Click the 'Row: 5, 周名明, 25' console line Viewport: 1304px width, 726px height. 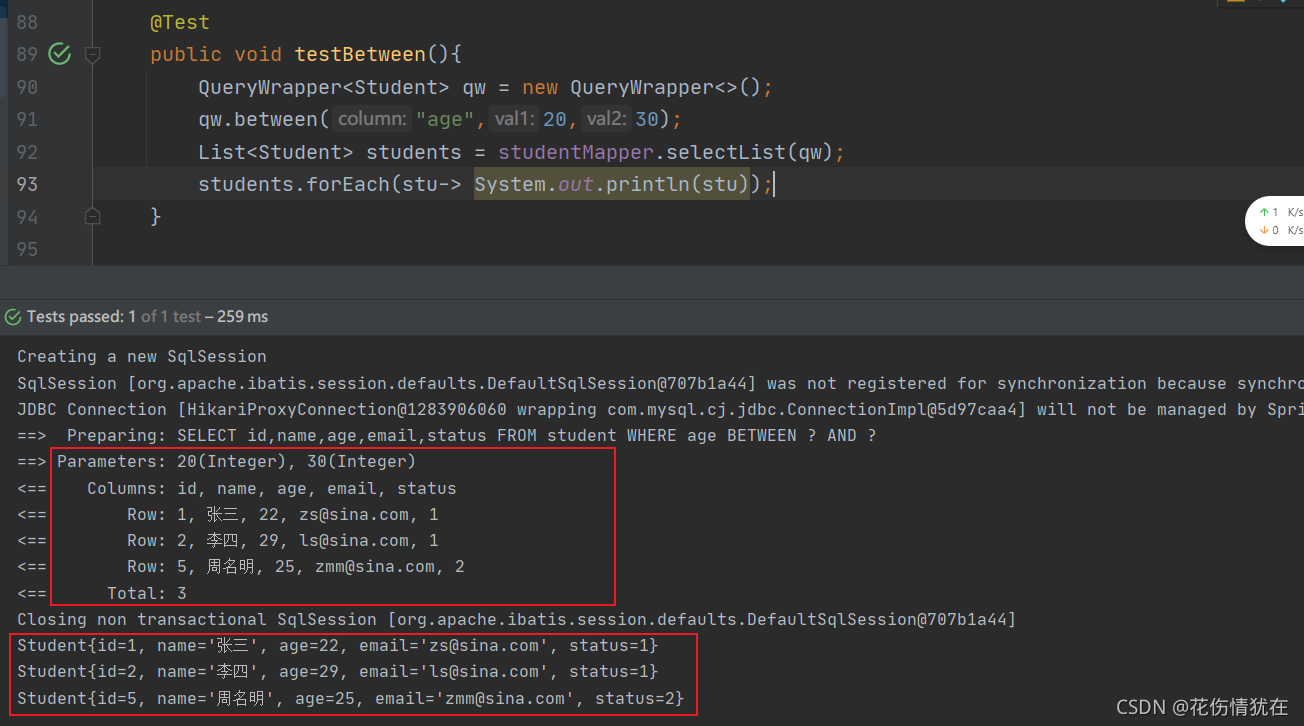point(241,567)
